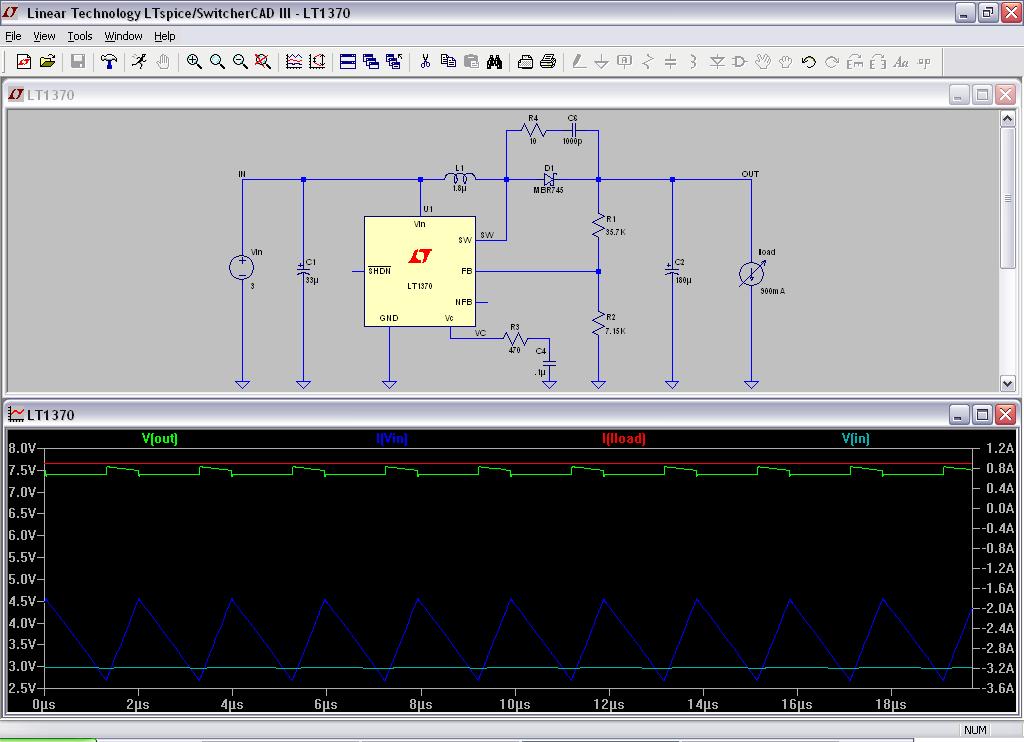The image size is (1024, 742).
Task: Click the I(Iload) trace label
Action: point(624,438)
